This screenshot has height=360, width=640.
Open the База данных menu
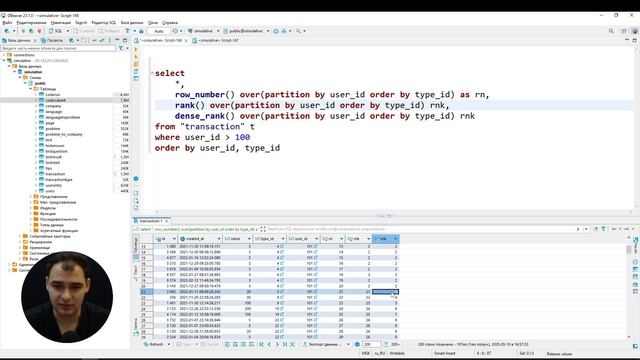coord(132,23)
